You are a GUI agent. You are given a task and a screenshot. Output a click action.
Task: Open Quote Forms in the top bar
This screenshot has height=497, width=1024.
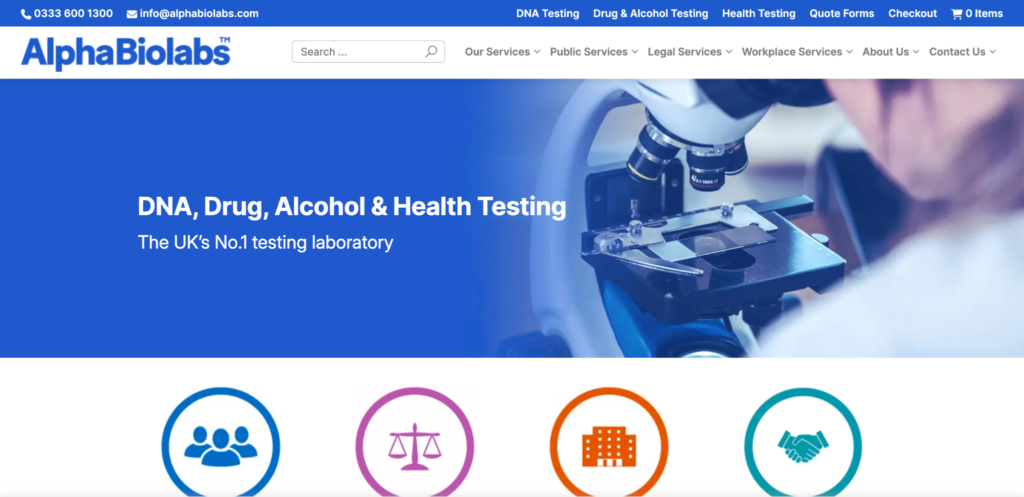(842, 14)
